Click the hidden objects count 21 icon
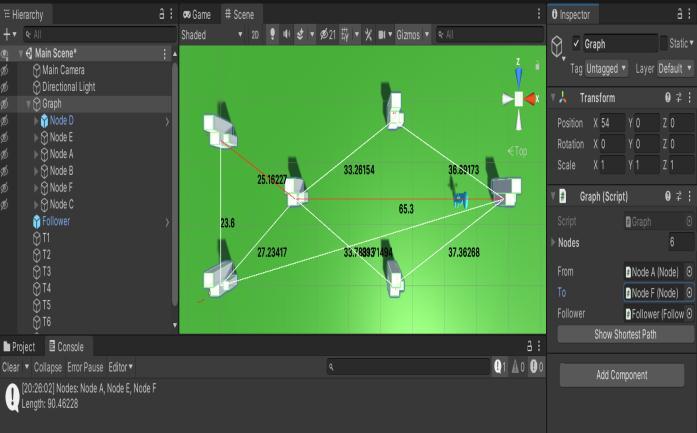The height and width of the screenshot is (433, 697). click(328, 35)
